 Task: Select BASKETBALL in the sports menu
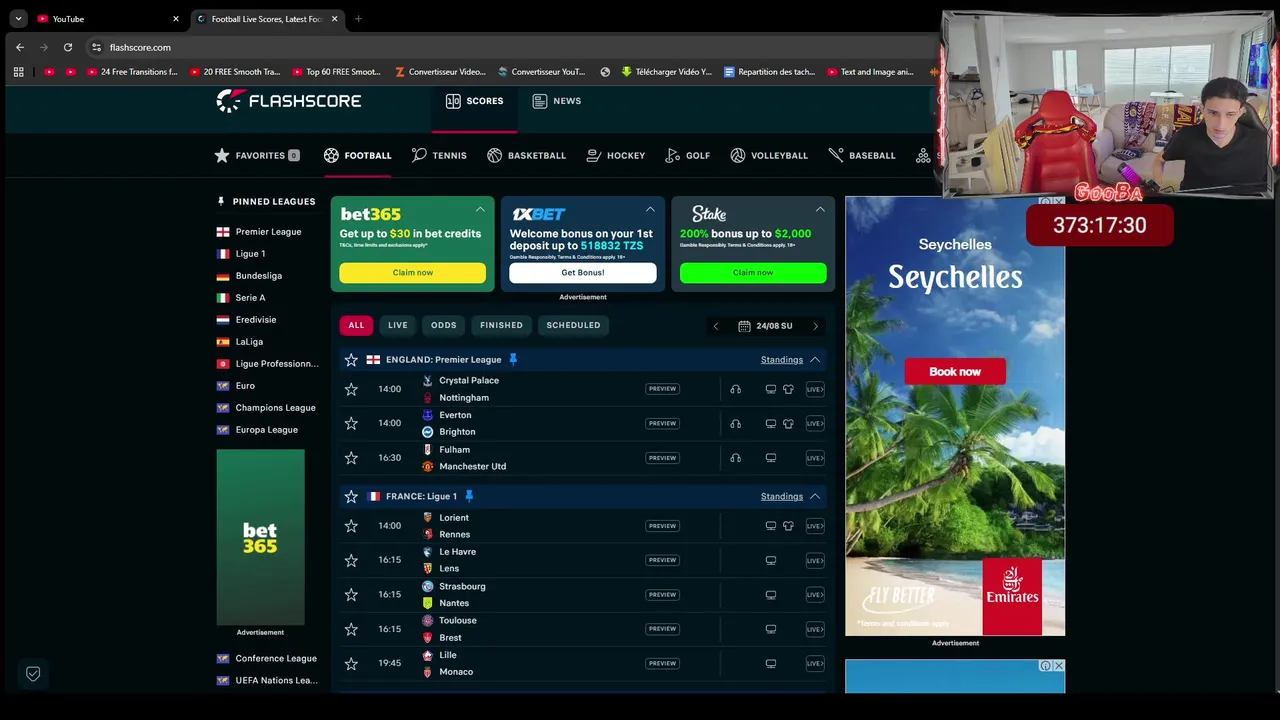click(x=527, y=155)
